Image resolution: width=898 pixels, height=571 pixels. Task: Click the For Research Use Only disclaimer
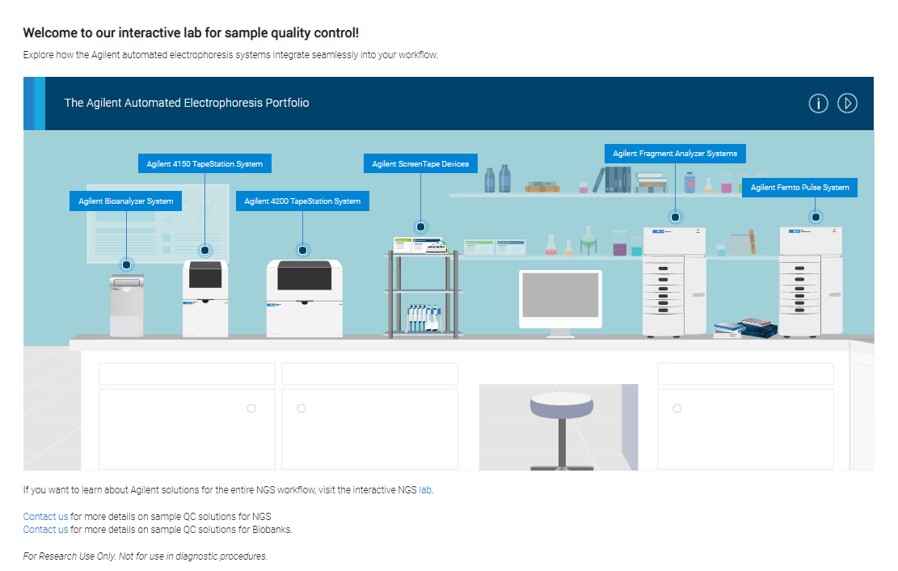click(x=145, y=556)
